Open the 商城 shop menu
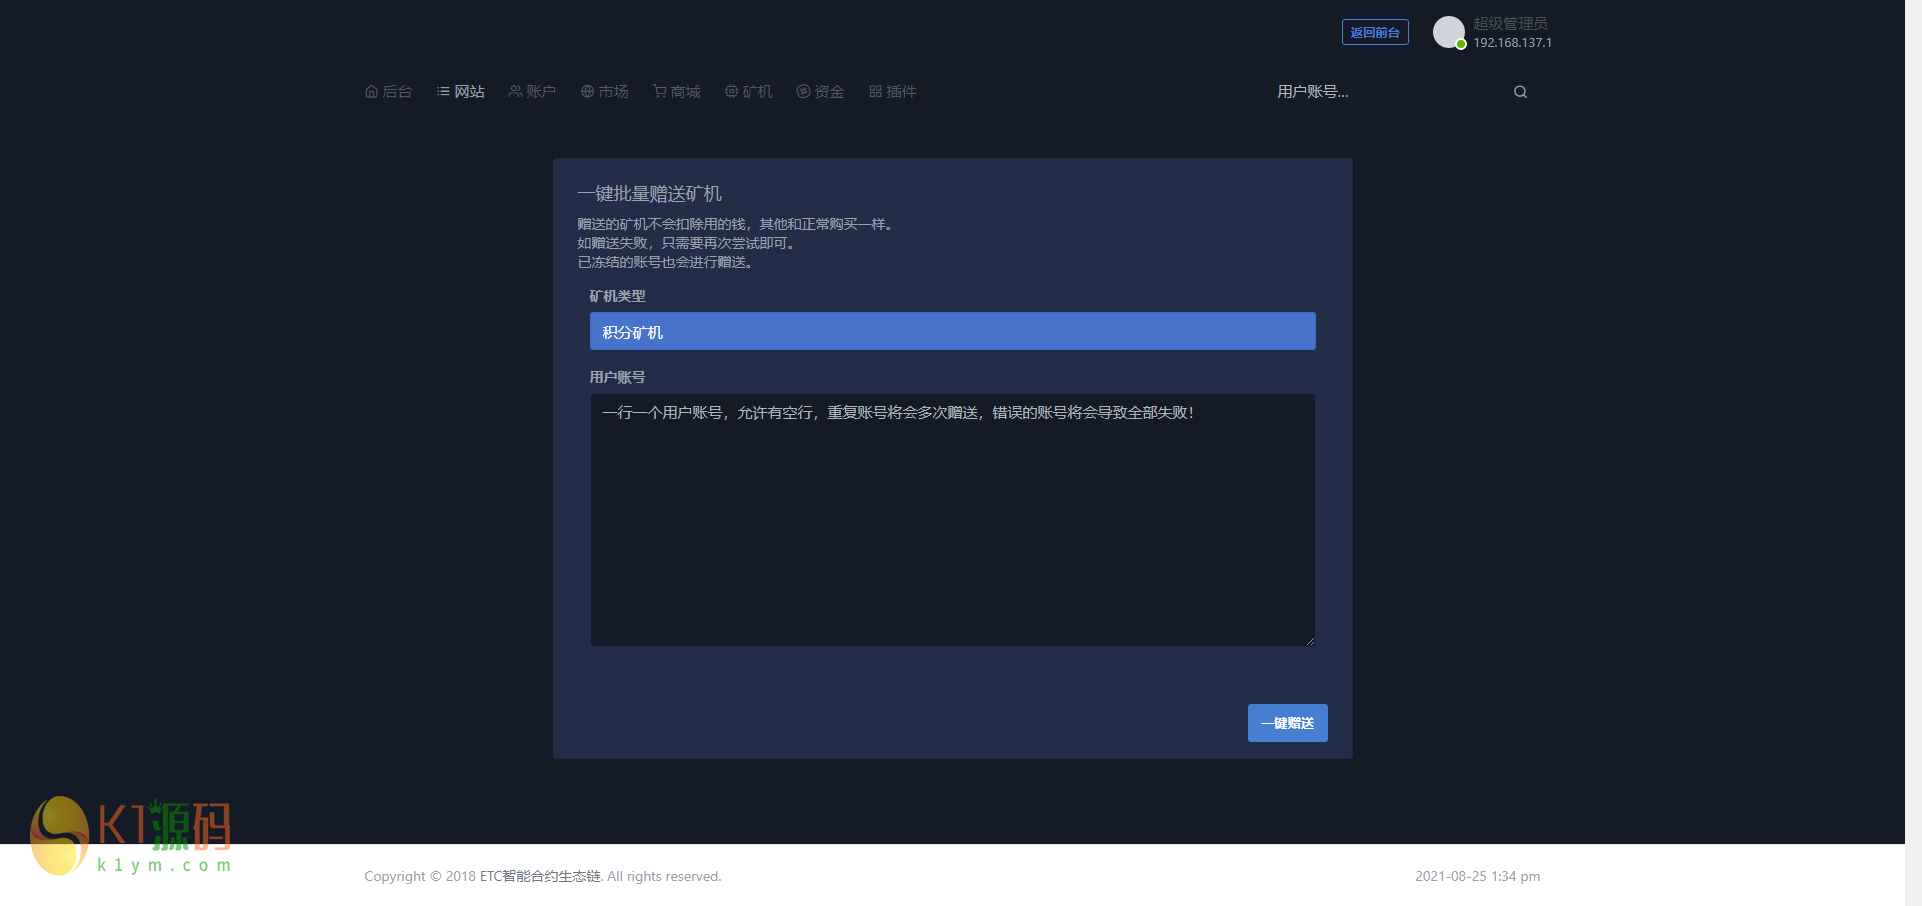 (677, 92)
